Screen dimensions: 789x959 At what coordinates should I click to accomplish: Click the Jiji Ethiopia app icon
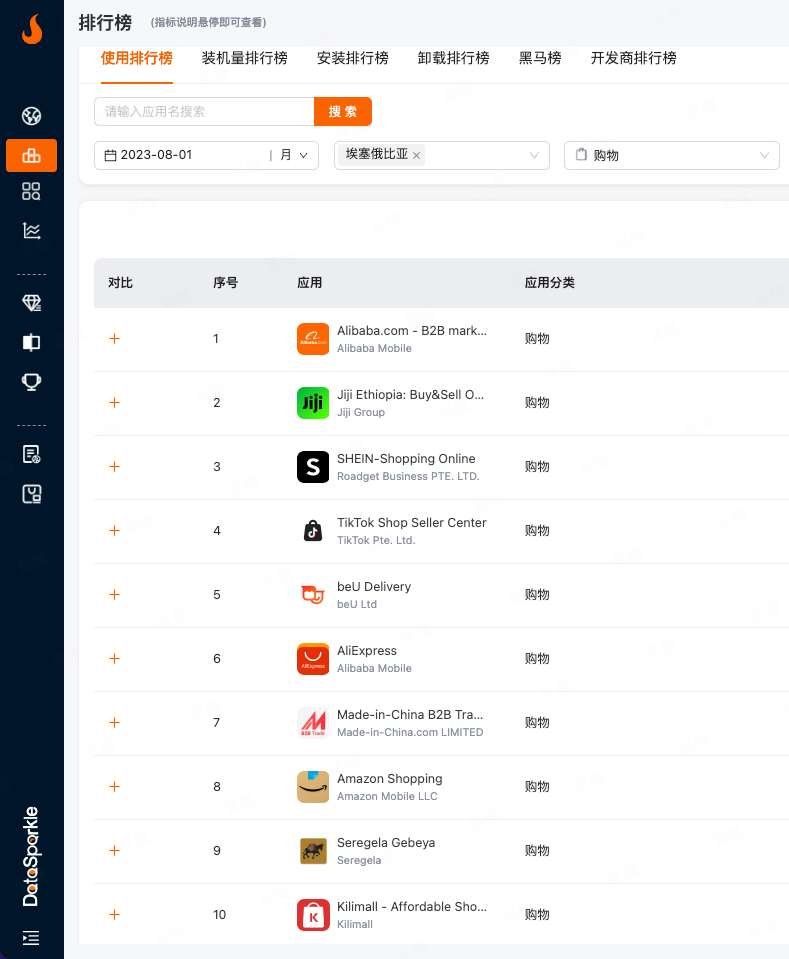313,403
